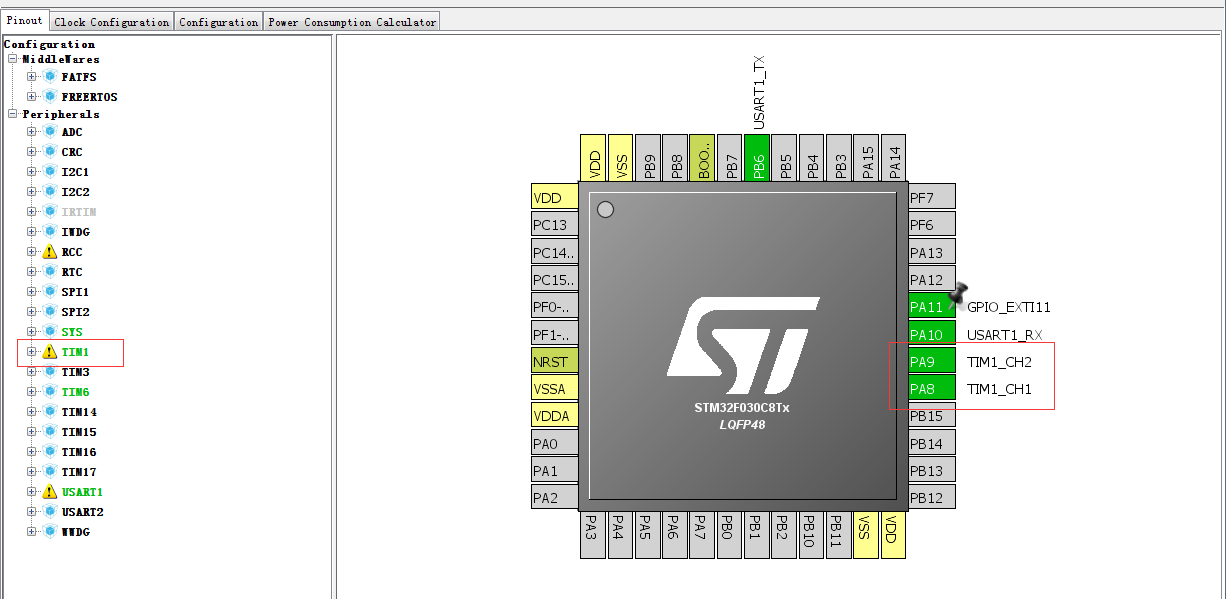Select the green PA9 pin
This screenshot has height=599, width=1226.
point(931,362)
